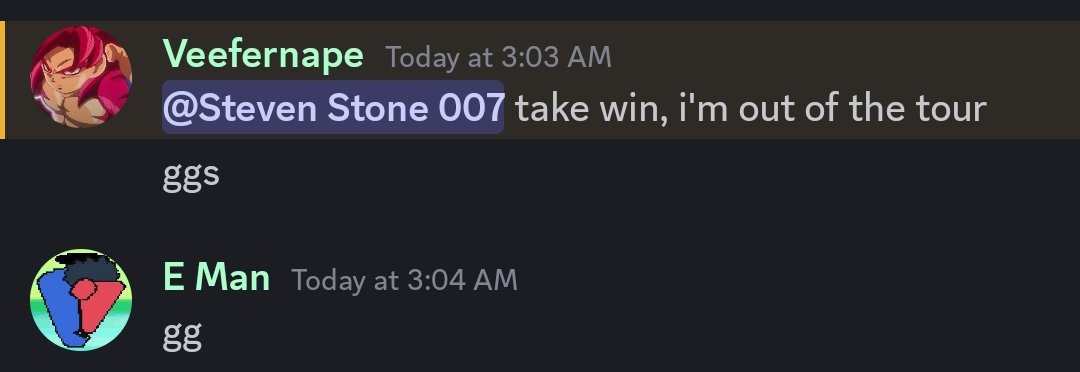The image size is (1080, 372).
Task: Click the yellow mention indicator bar
Action: click(2, 80)
